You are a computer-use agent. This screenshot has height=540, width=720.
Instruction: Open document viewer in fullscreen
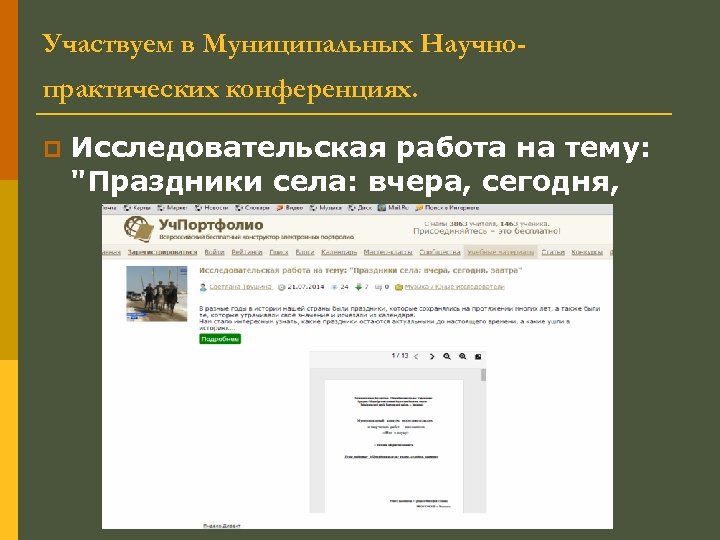tap(478, 357)
